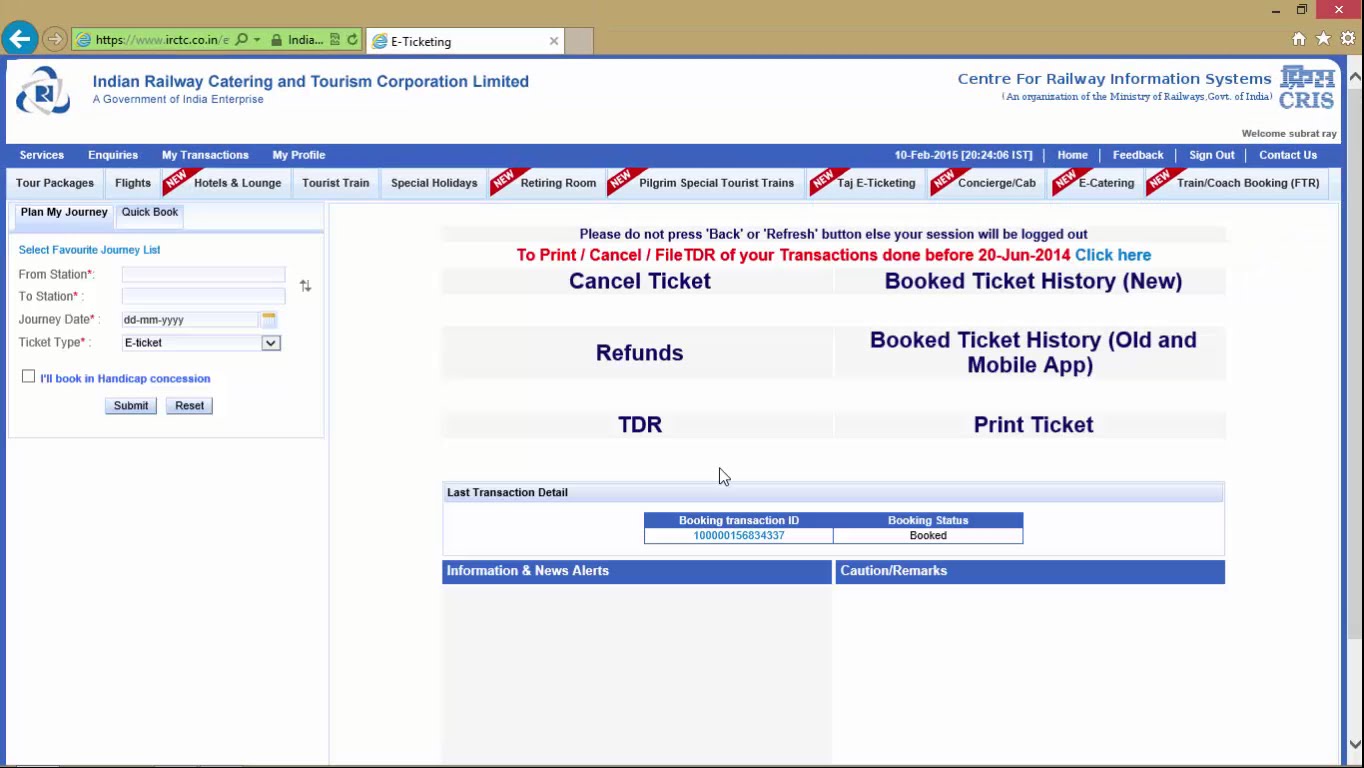Open the browser Home icon
The width and height of the screenshot is (1364, 768).
1299,39
